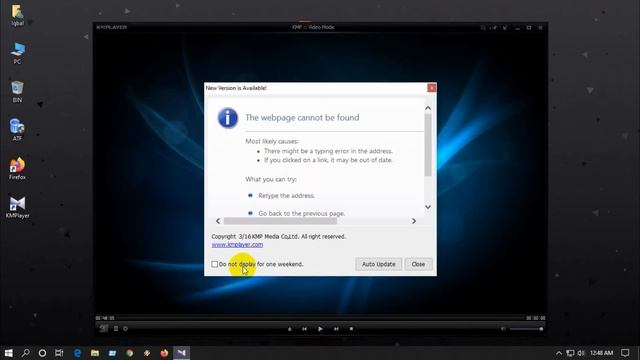Image resolution: width=640 pixels, height=360 pixels.
Task: Open the Store icon on the taskbar
Action: coord(112,353)
